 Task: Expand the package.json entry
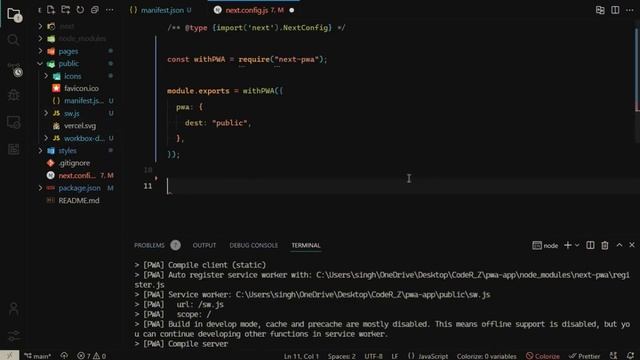pos(40,188)
